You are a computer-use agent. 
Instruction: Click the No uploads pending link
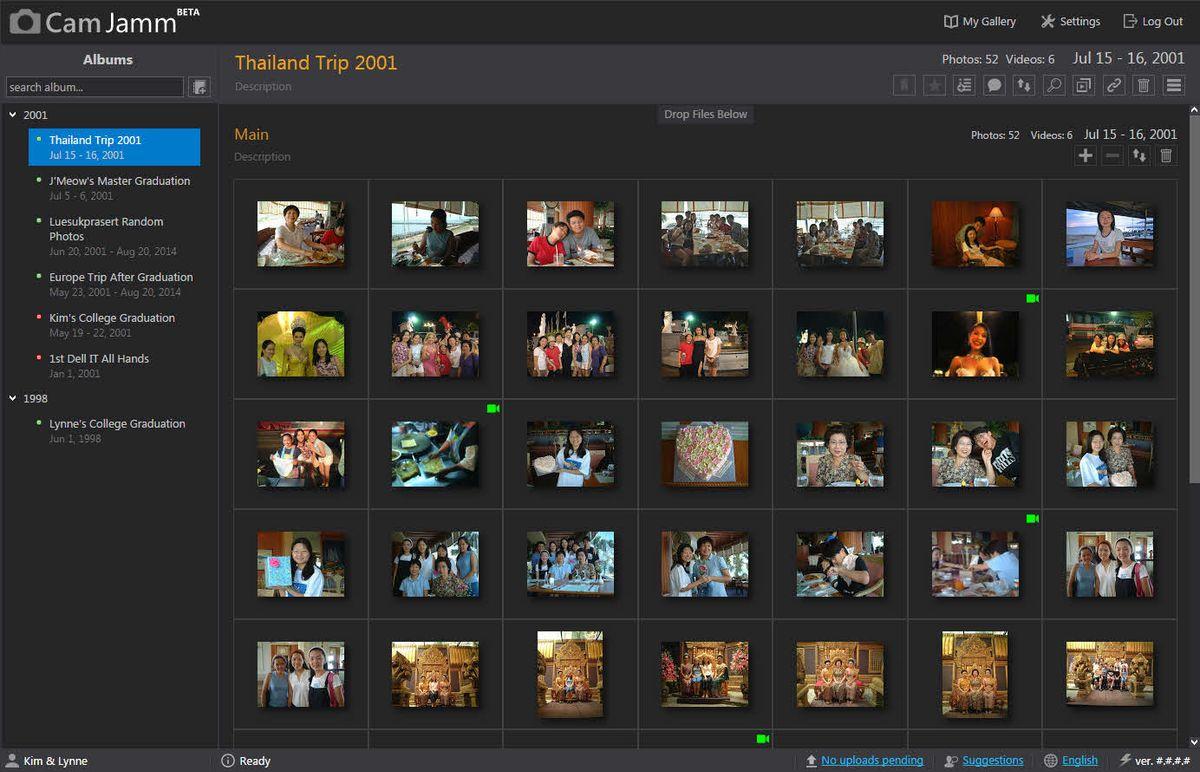pyautogui.click(x=871, y=761)
